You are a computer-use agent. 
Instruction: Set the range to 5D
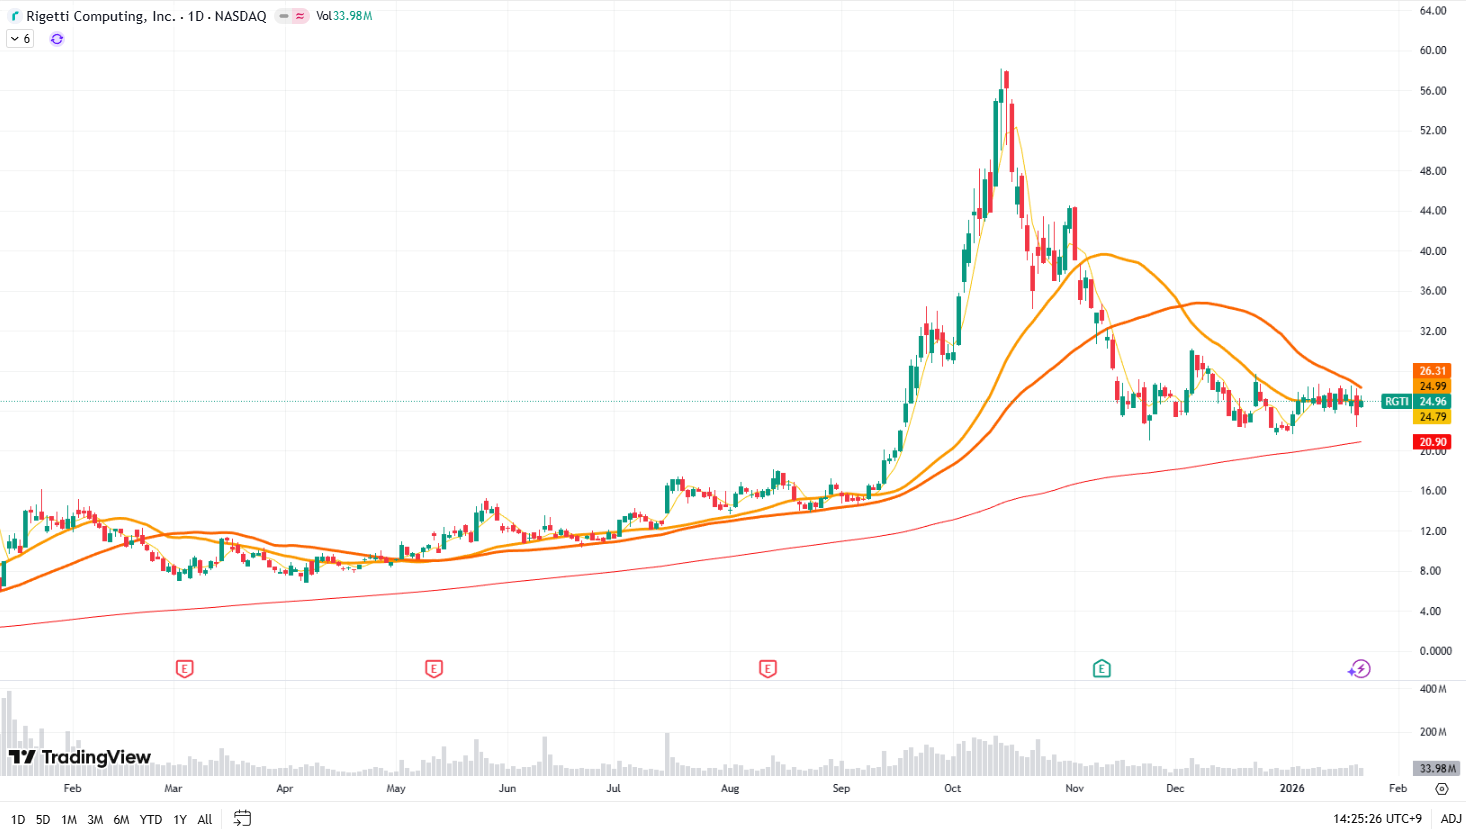43,819
